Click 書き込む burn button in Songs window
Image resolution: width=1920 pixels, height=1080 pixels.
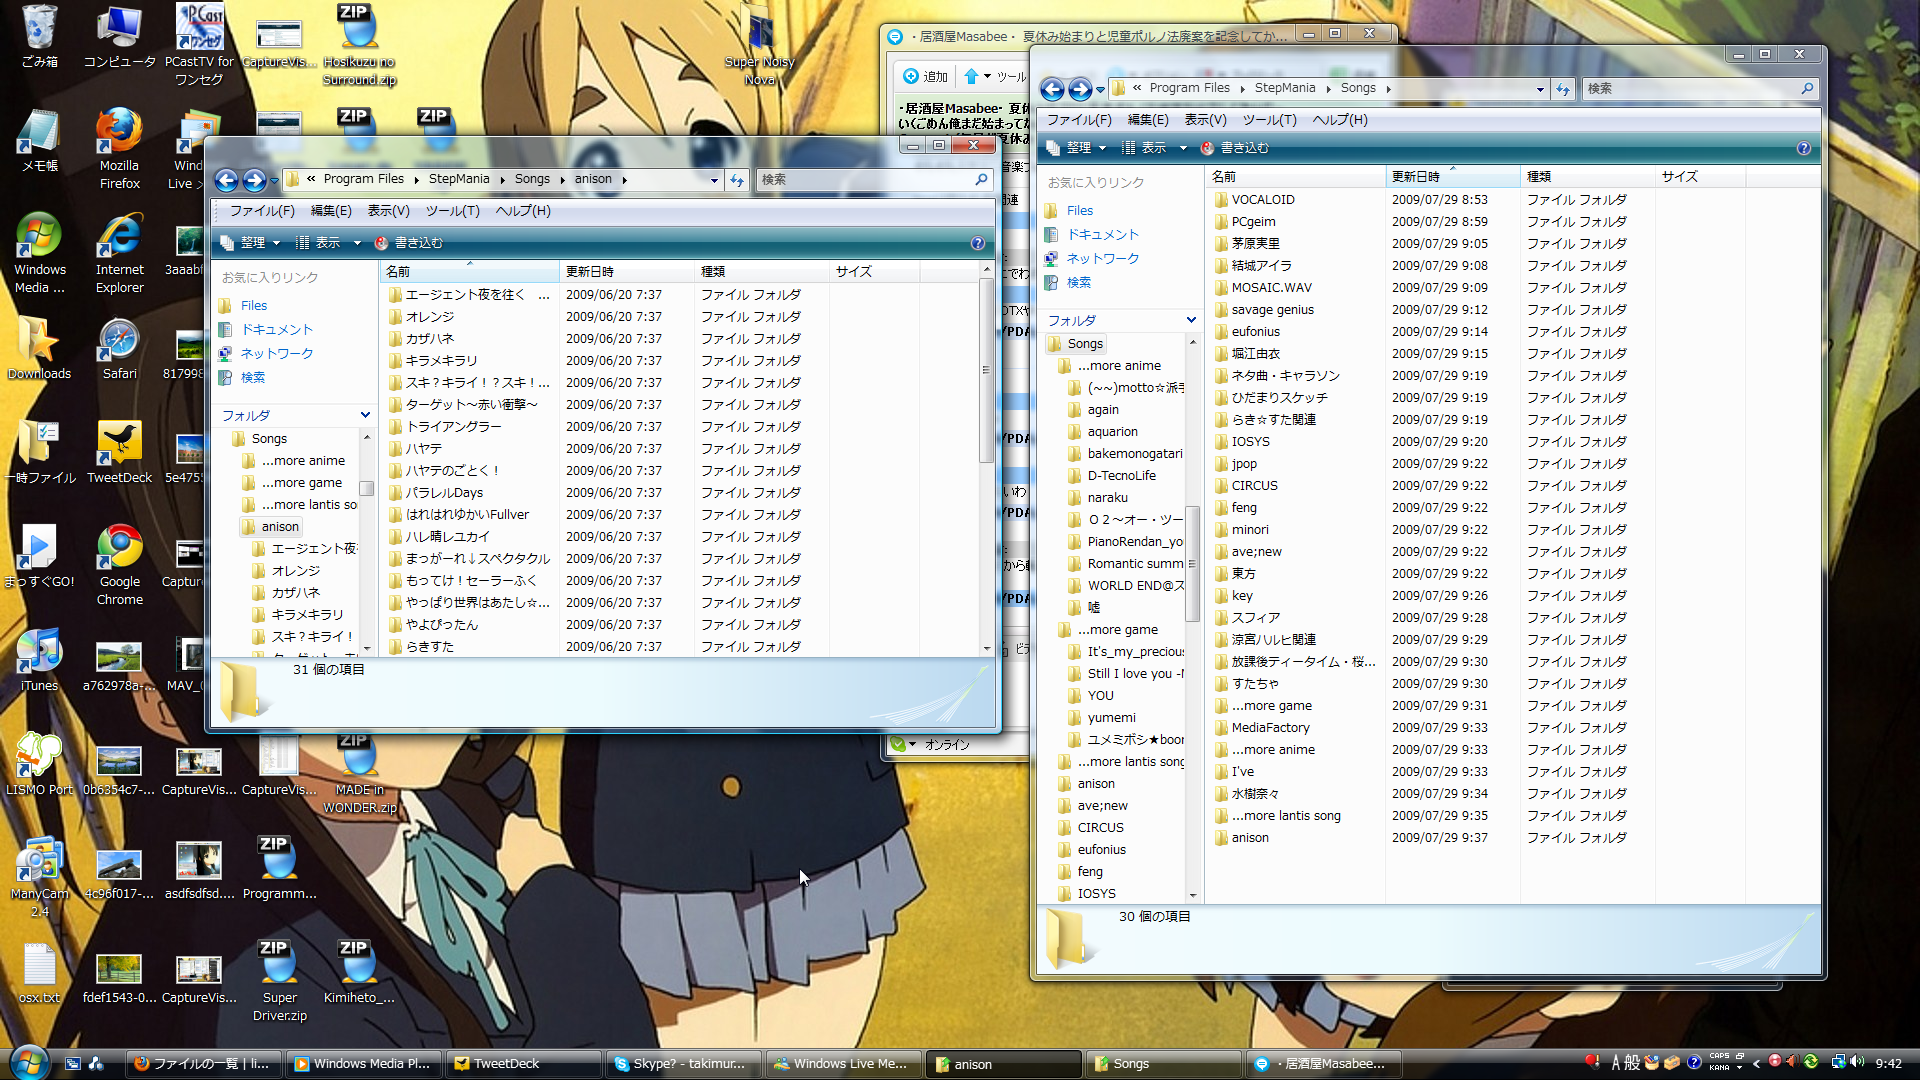1234,148
